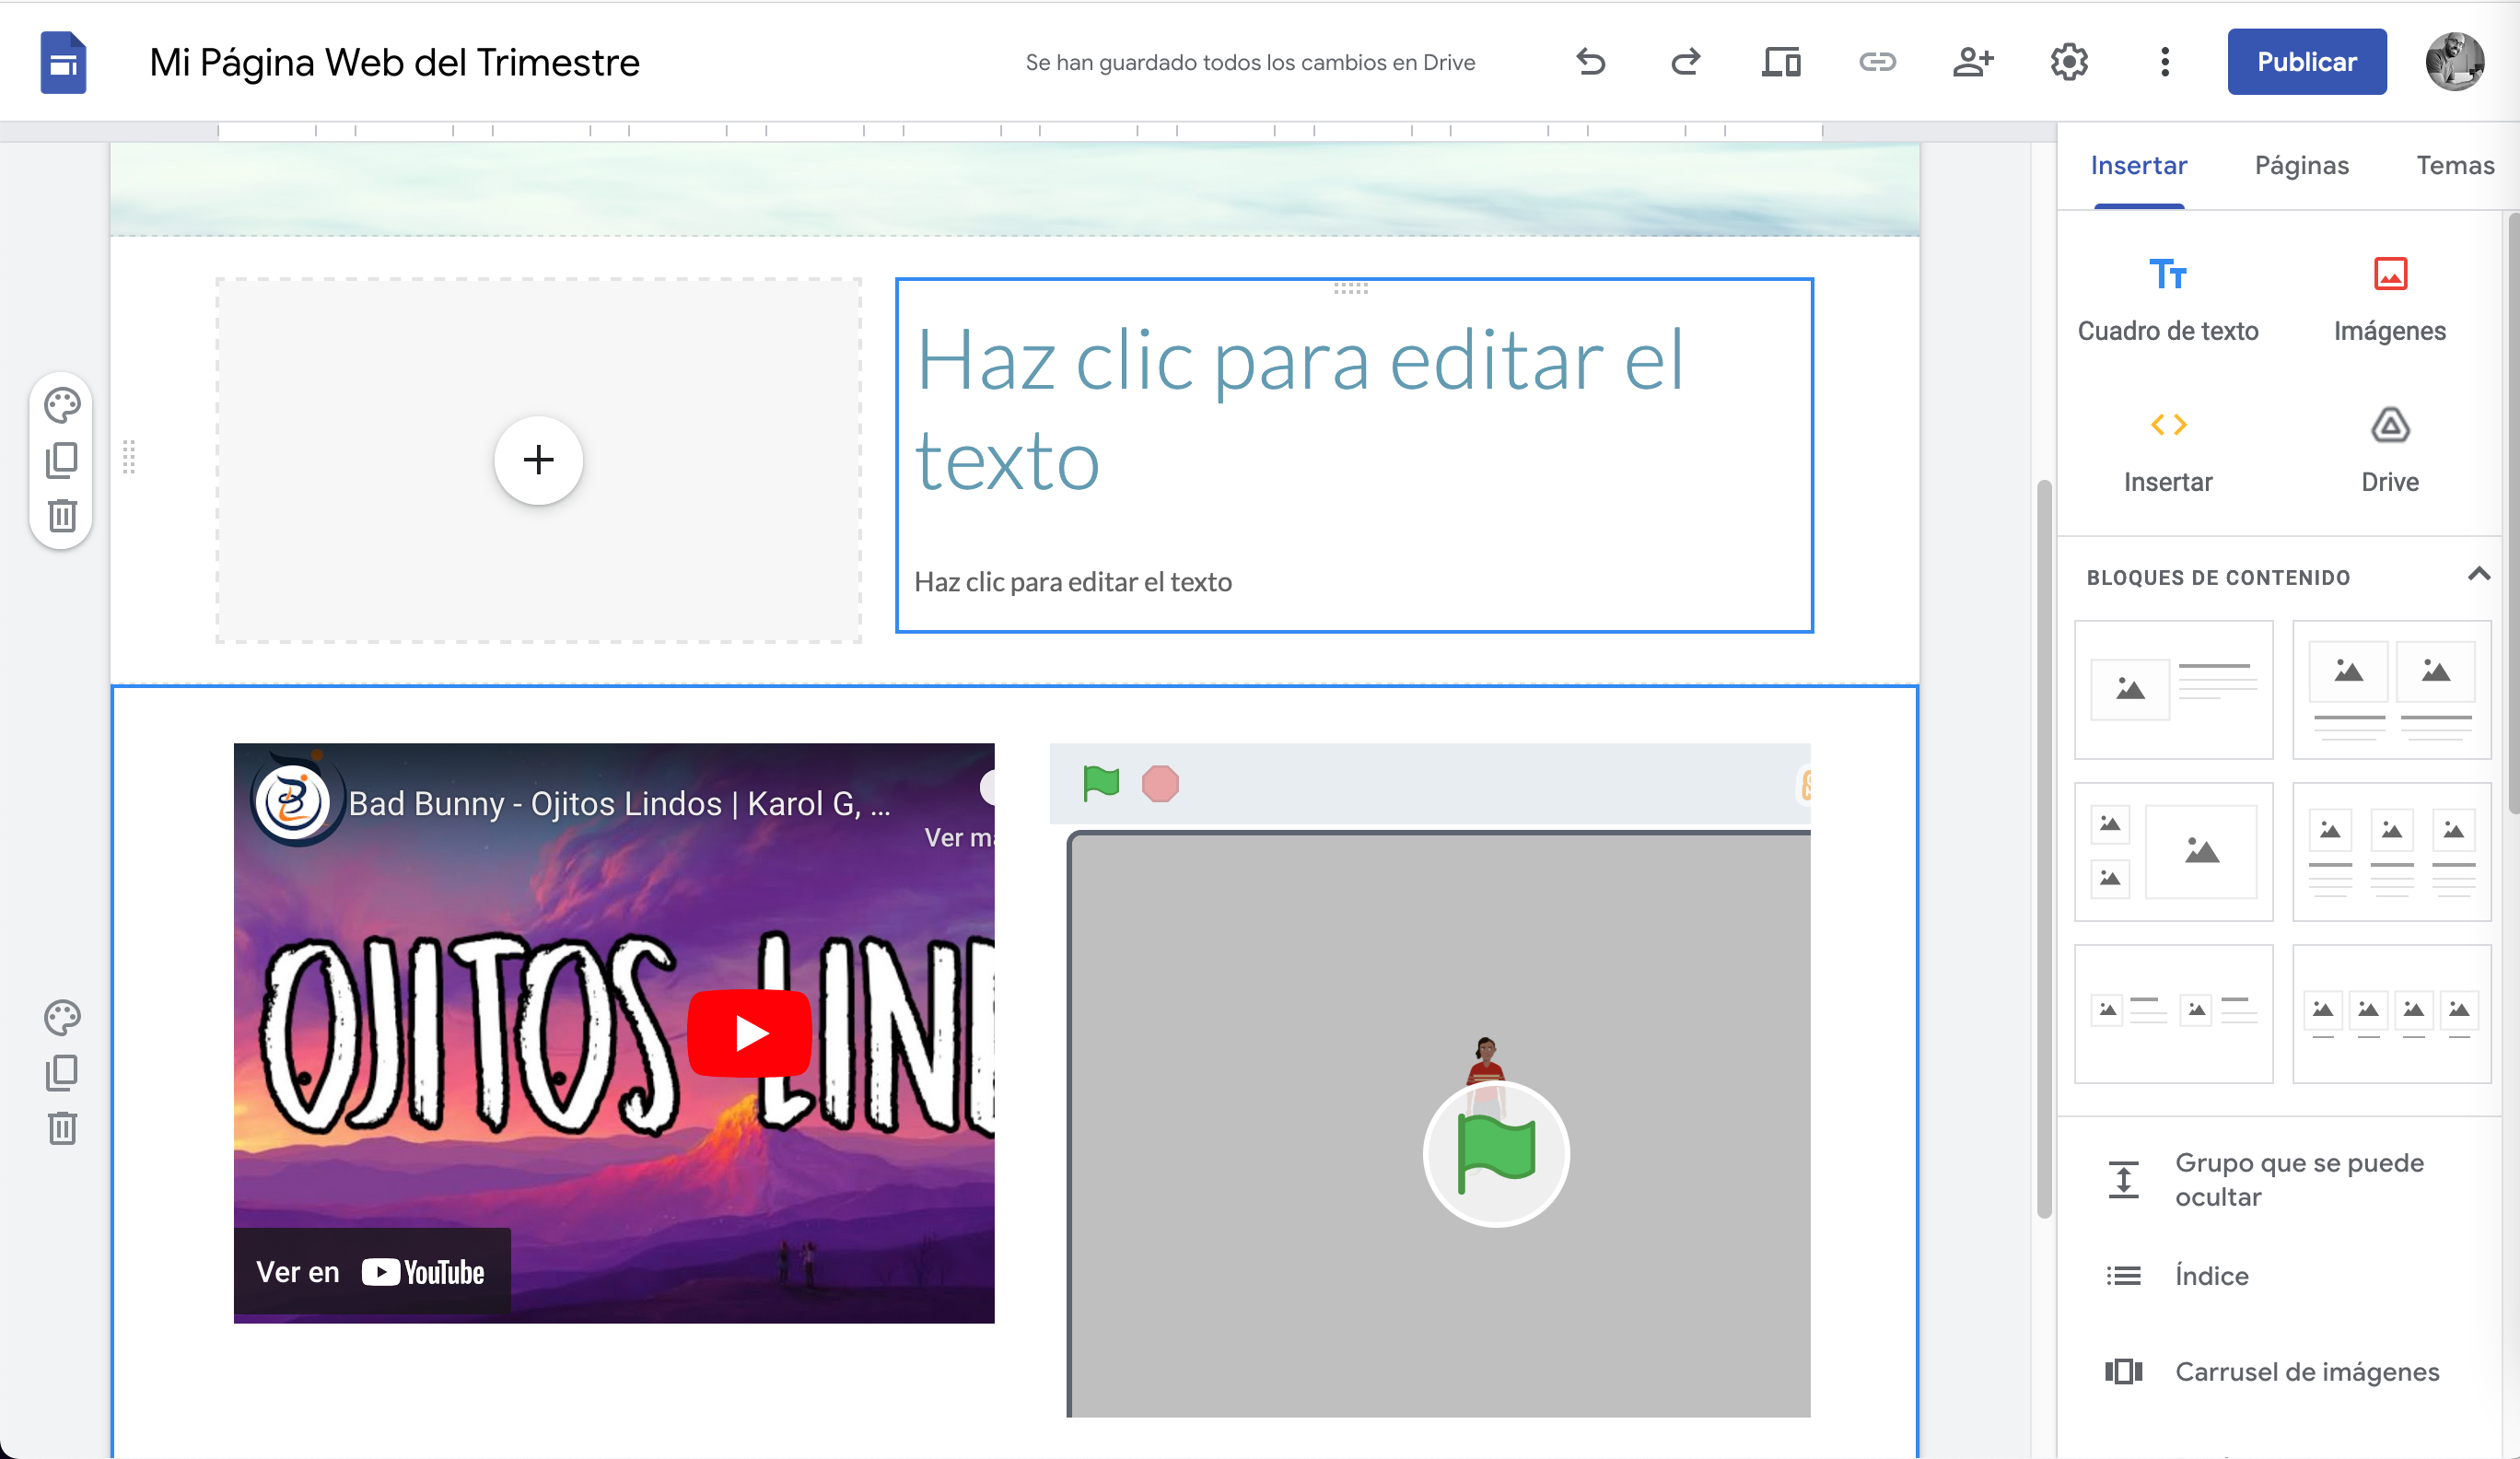2520x1459 pixels.
Task: Share the site using the add-person icon
Action: coord(1973,61)
